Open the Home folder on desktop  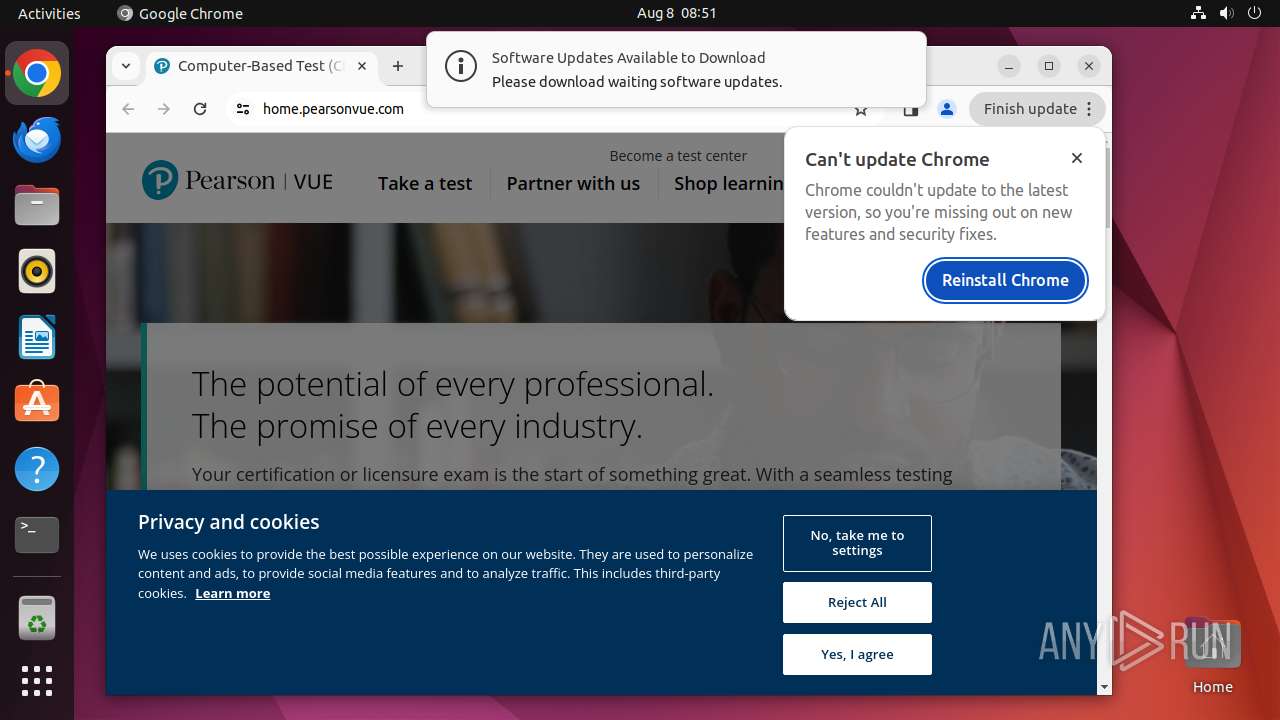tap(1212, 655)
